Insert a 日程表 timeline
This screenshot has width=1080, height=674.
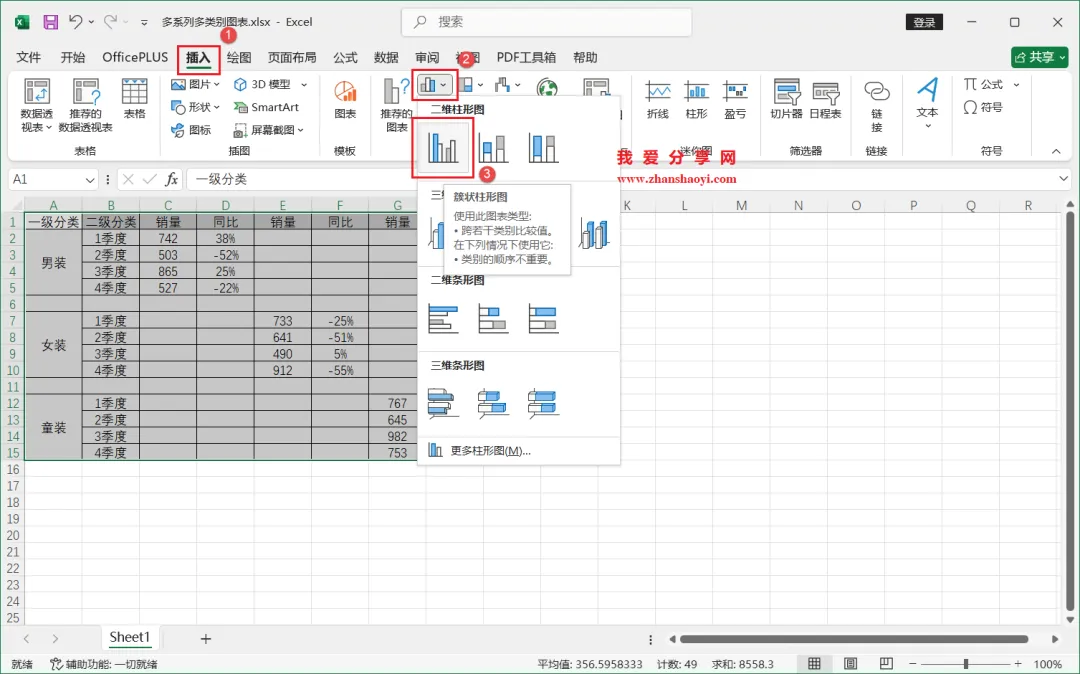point(824,100)
